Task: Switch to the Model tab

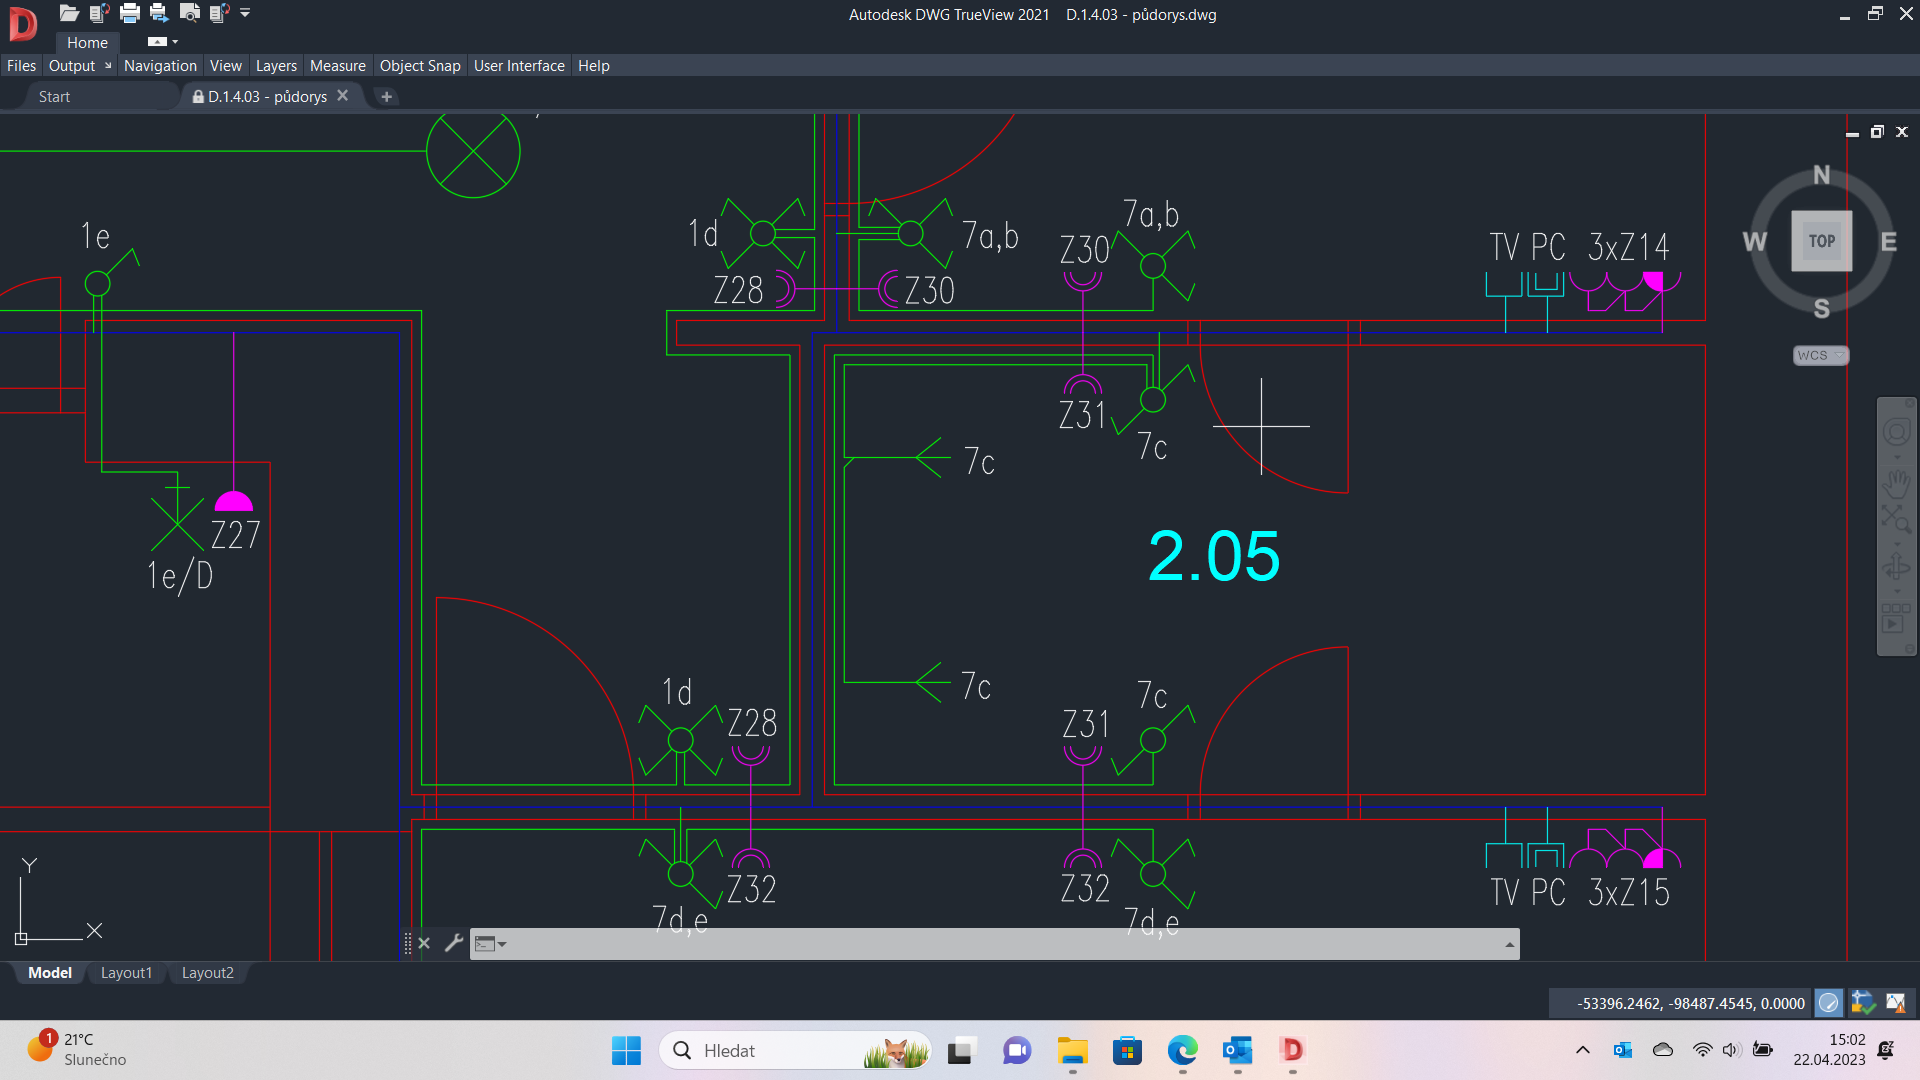Action: coord(49,972)
